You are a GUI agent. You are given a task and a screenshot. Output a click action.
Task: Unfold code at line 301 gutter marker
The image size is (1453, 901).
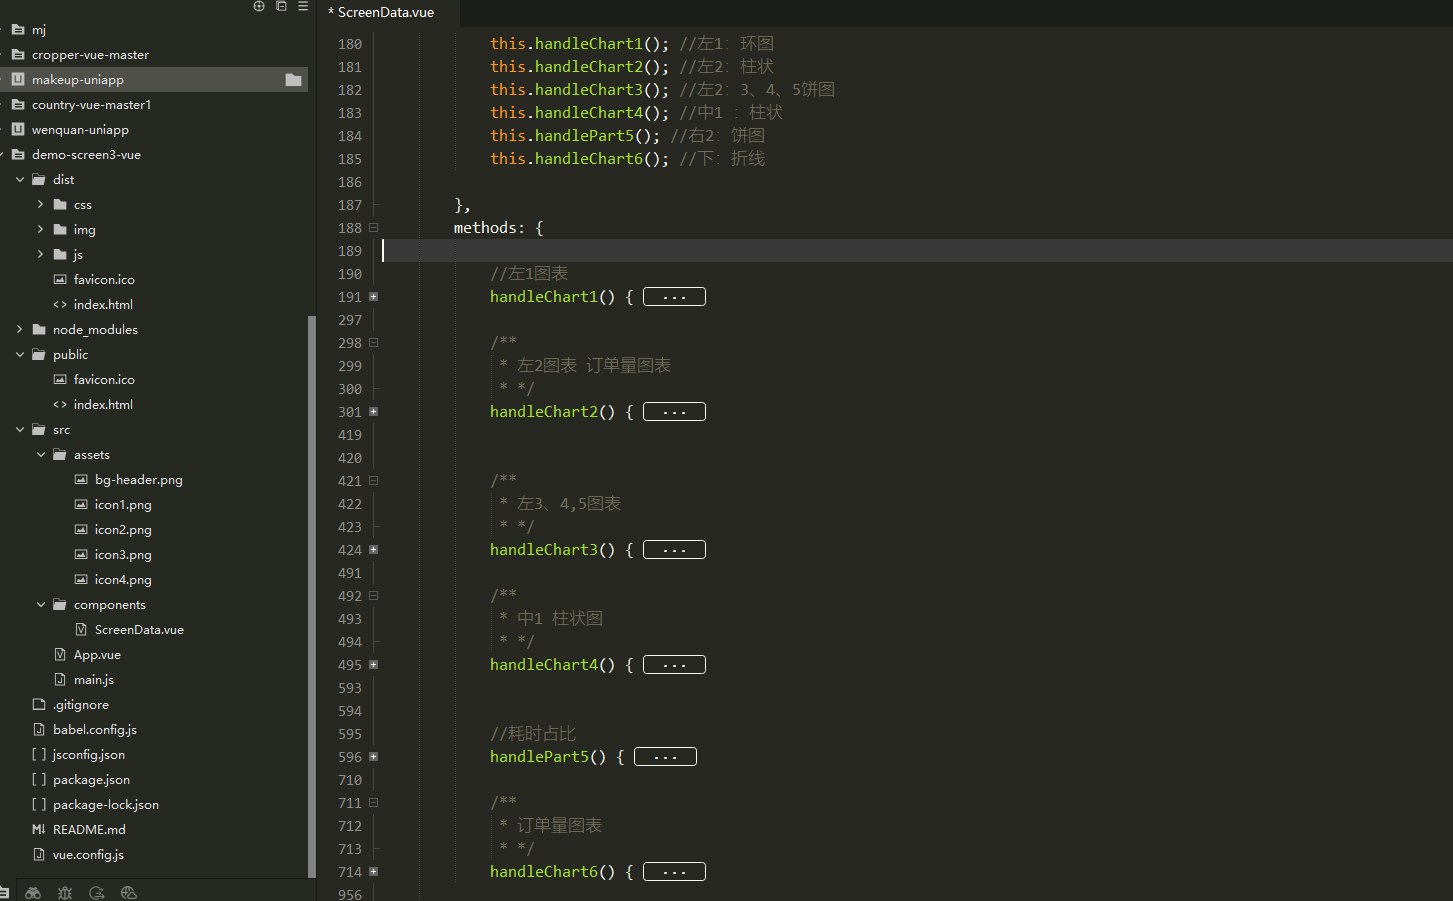pyautogui.click(x=374, y=412)
